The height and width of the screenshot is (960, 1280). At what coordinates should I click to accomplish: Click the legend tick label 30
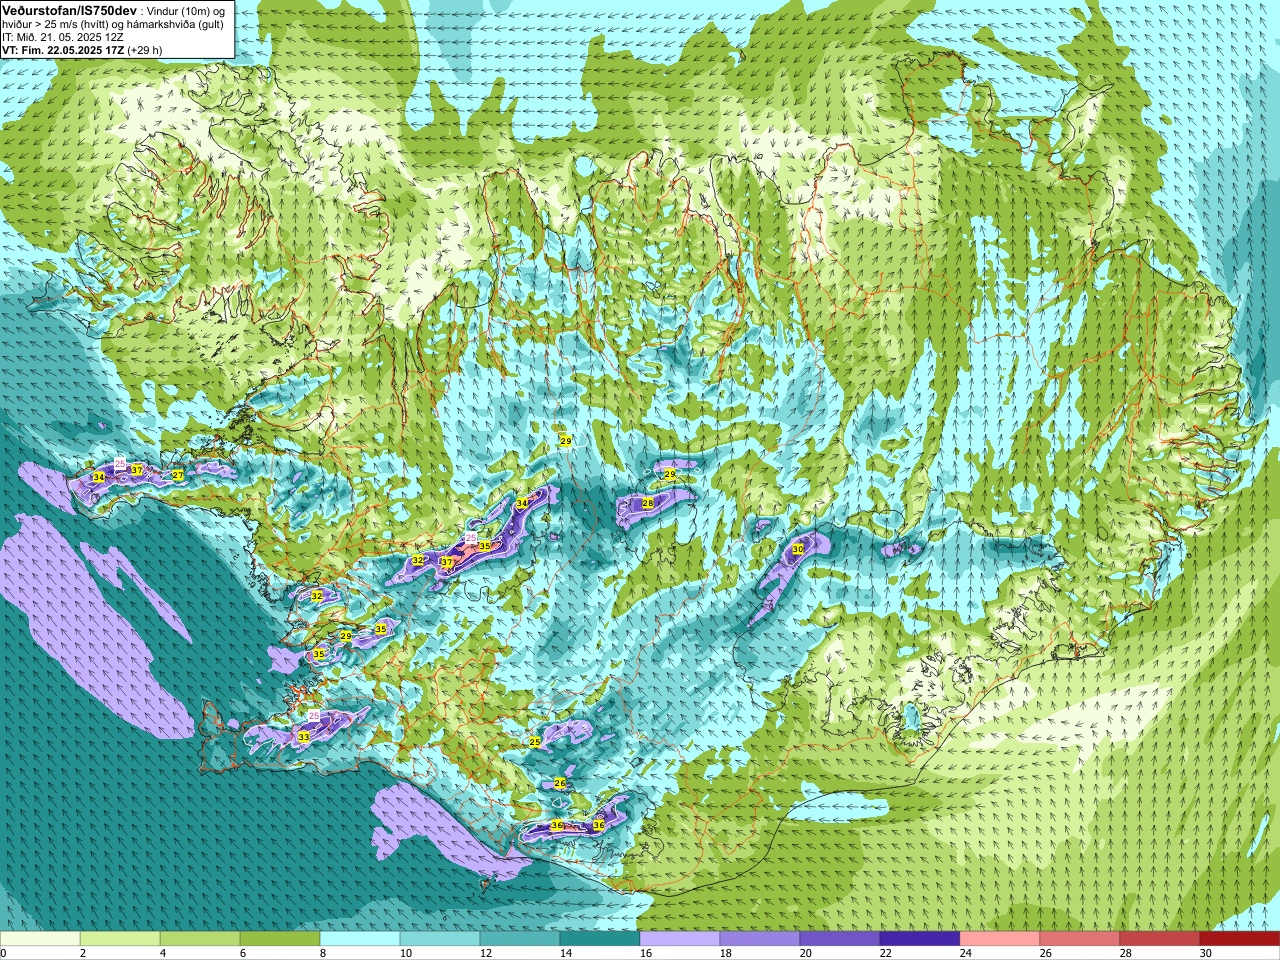(1205, 953)
